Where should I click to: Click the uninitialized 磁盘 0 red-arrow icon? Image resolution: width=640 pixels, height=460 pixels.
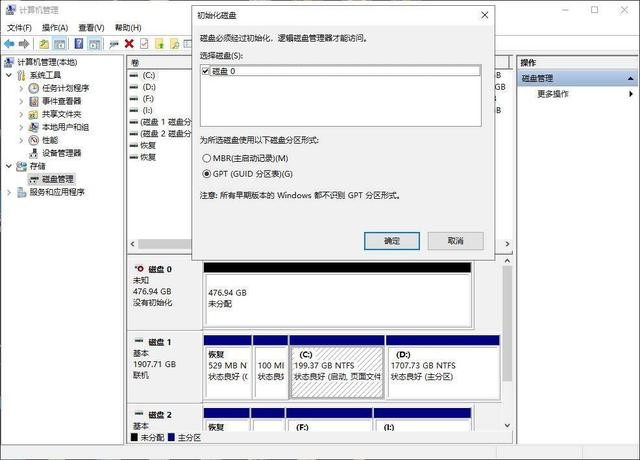pos(139,269)
